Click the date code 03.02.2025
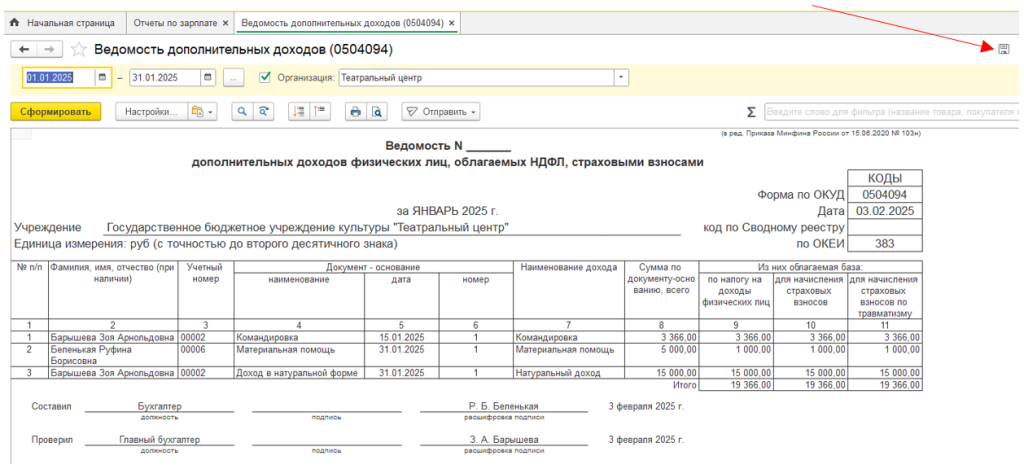The width and height of the screenshot is (1024, 469). (x=884, y=211)
